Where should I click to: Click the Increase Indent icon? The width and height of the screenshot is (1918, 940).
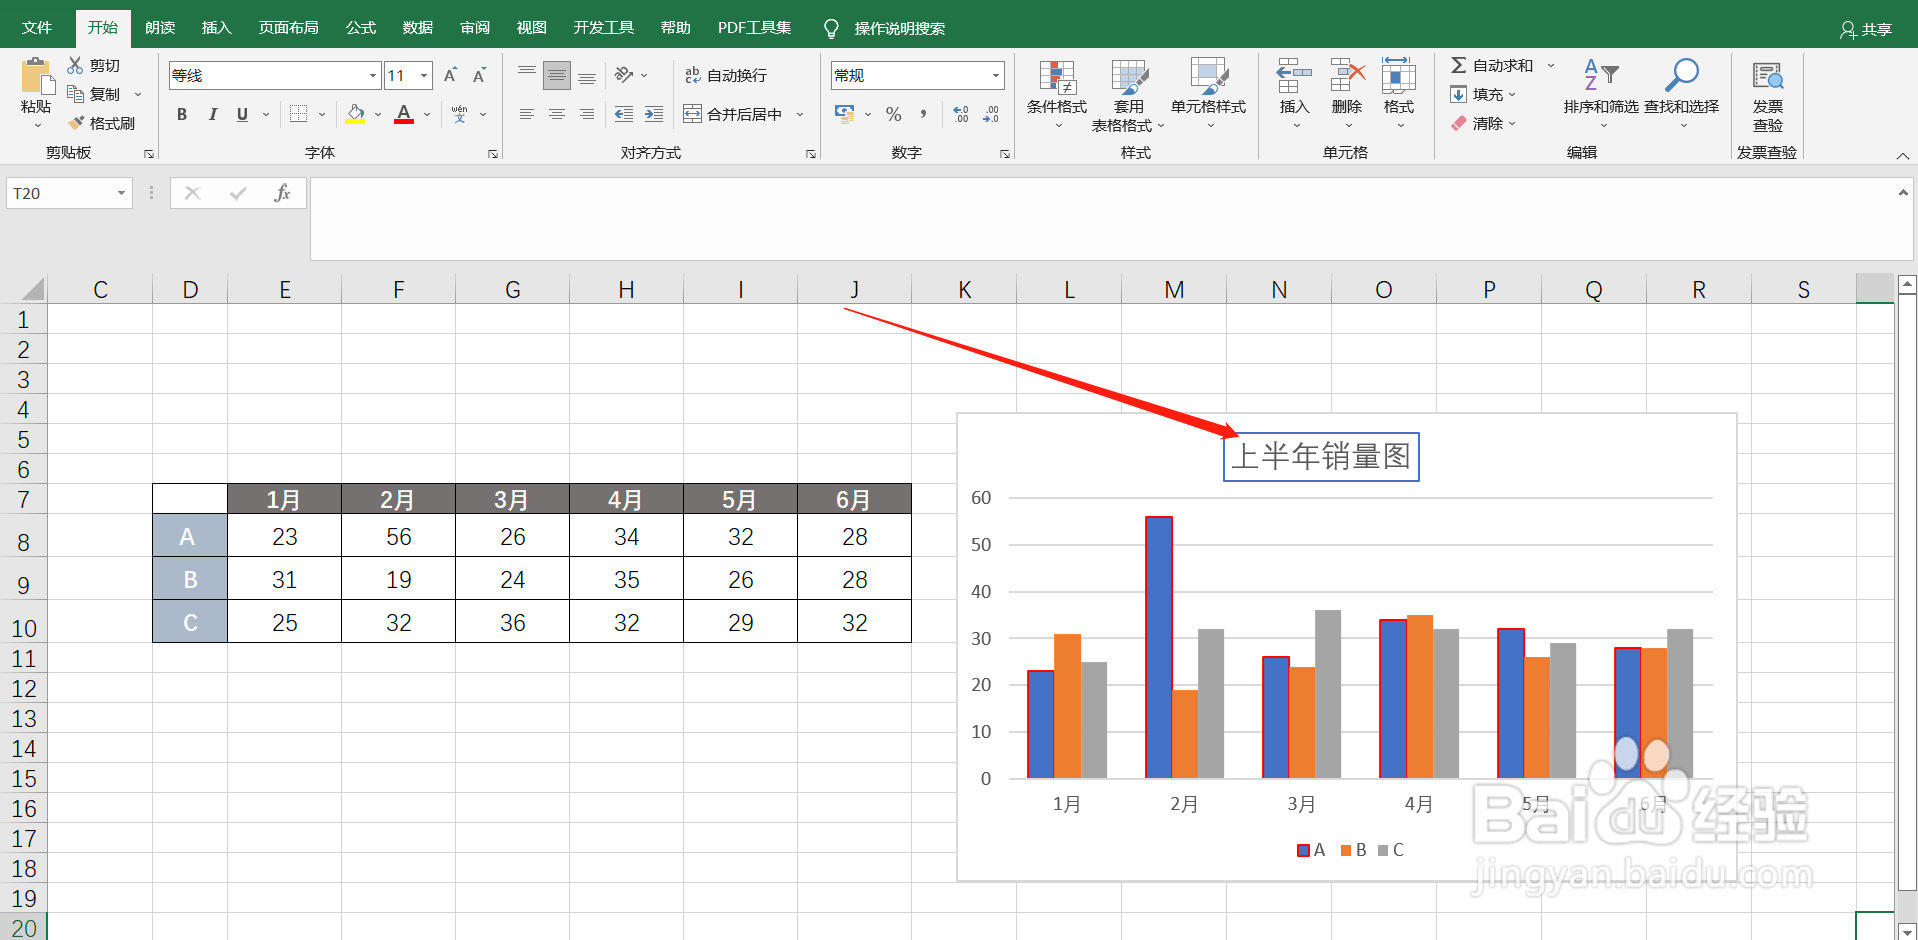(654, 114)
